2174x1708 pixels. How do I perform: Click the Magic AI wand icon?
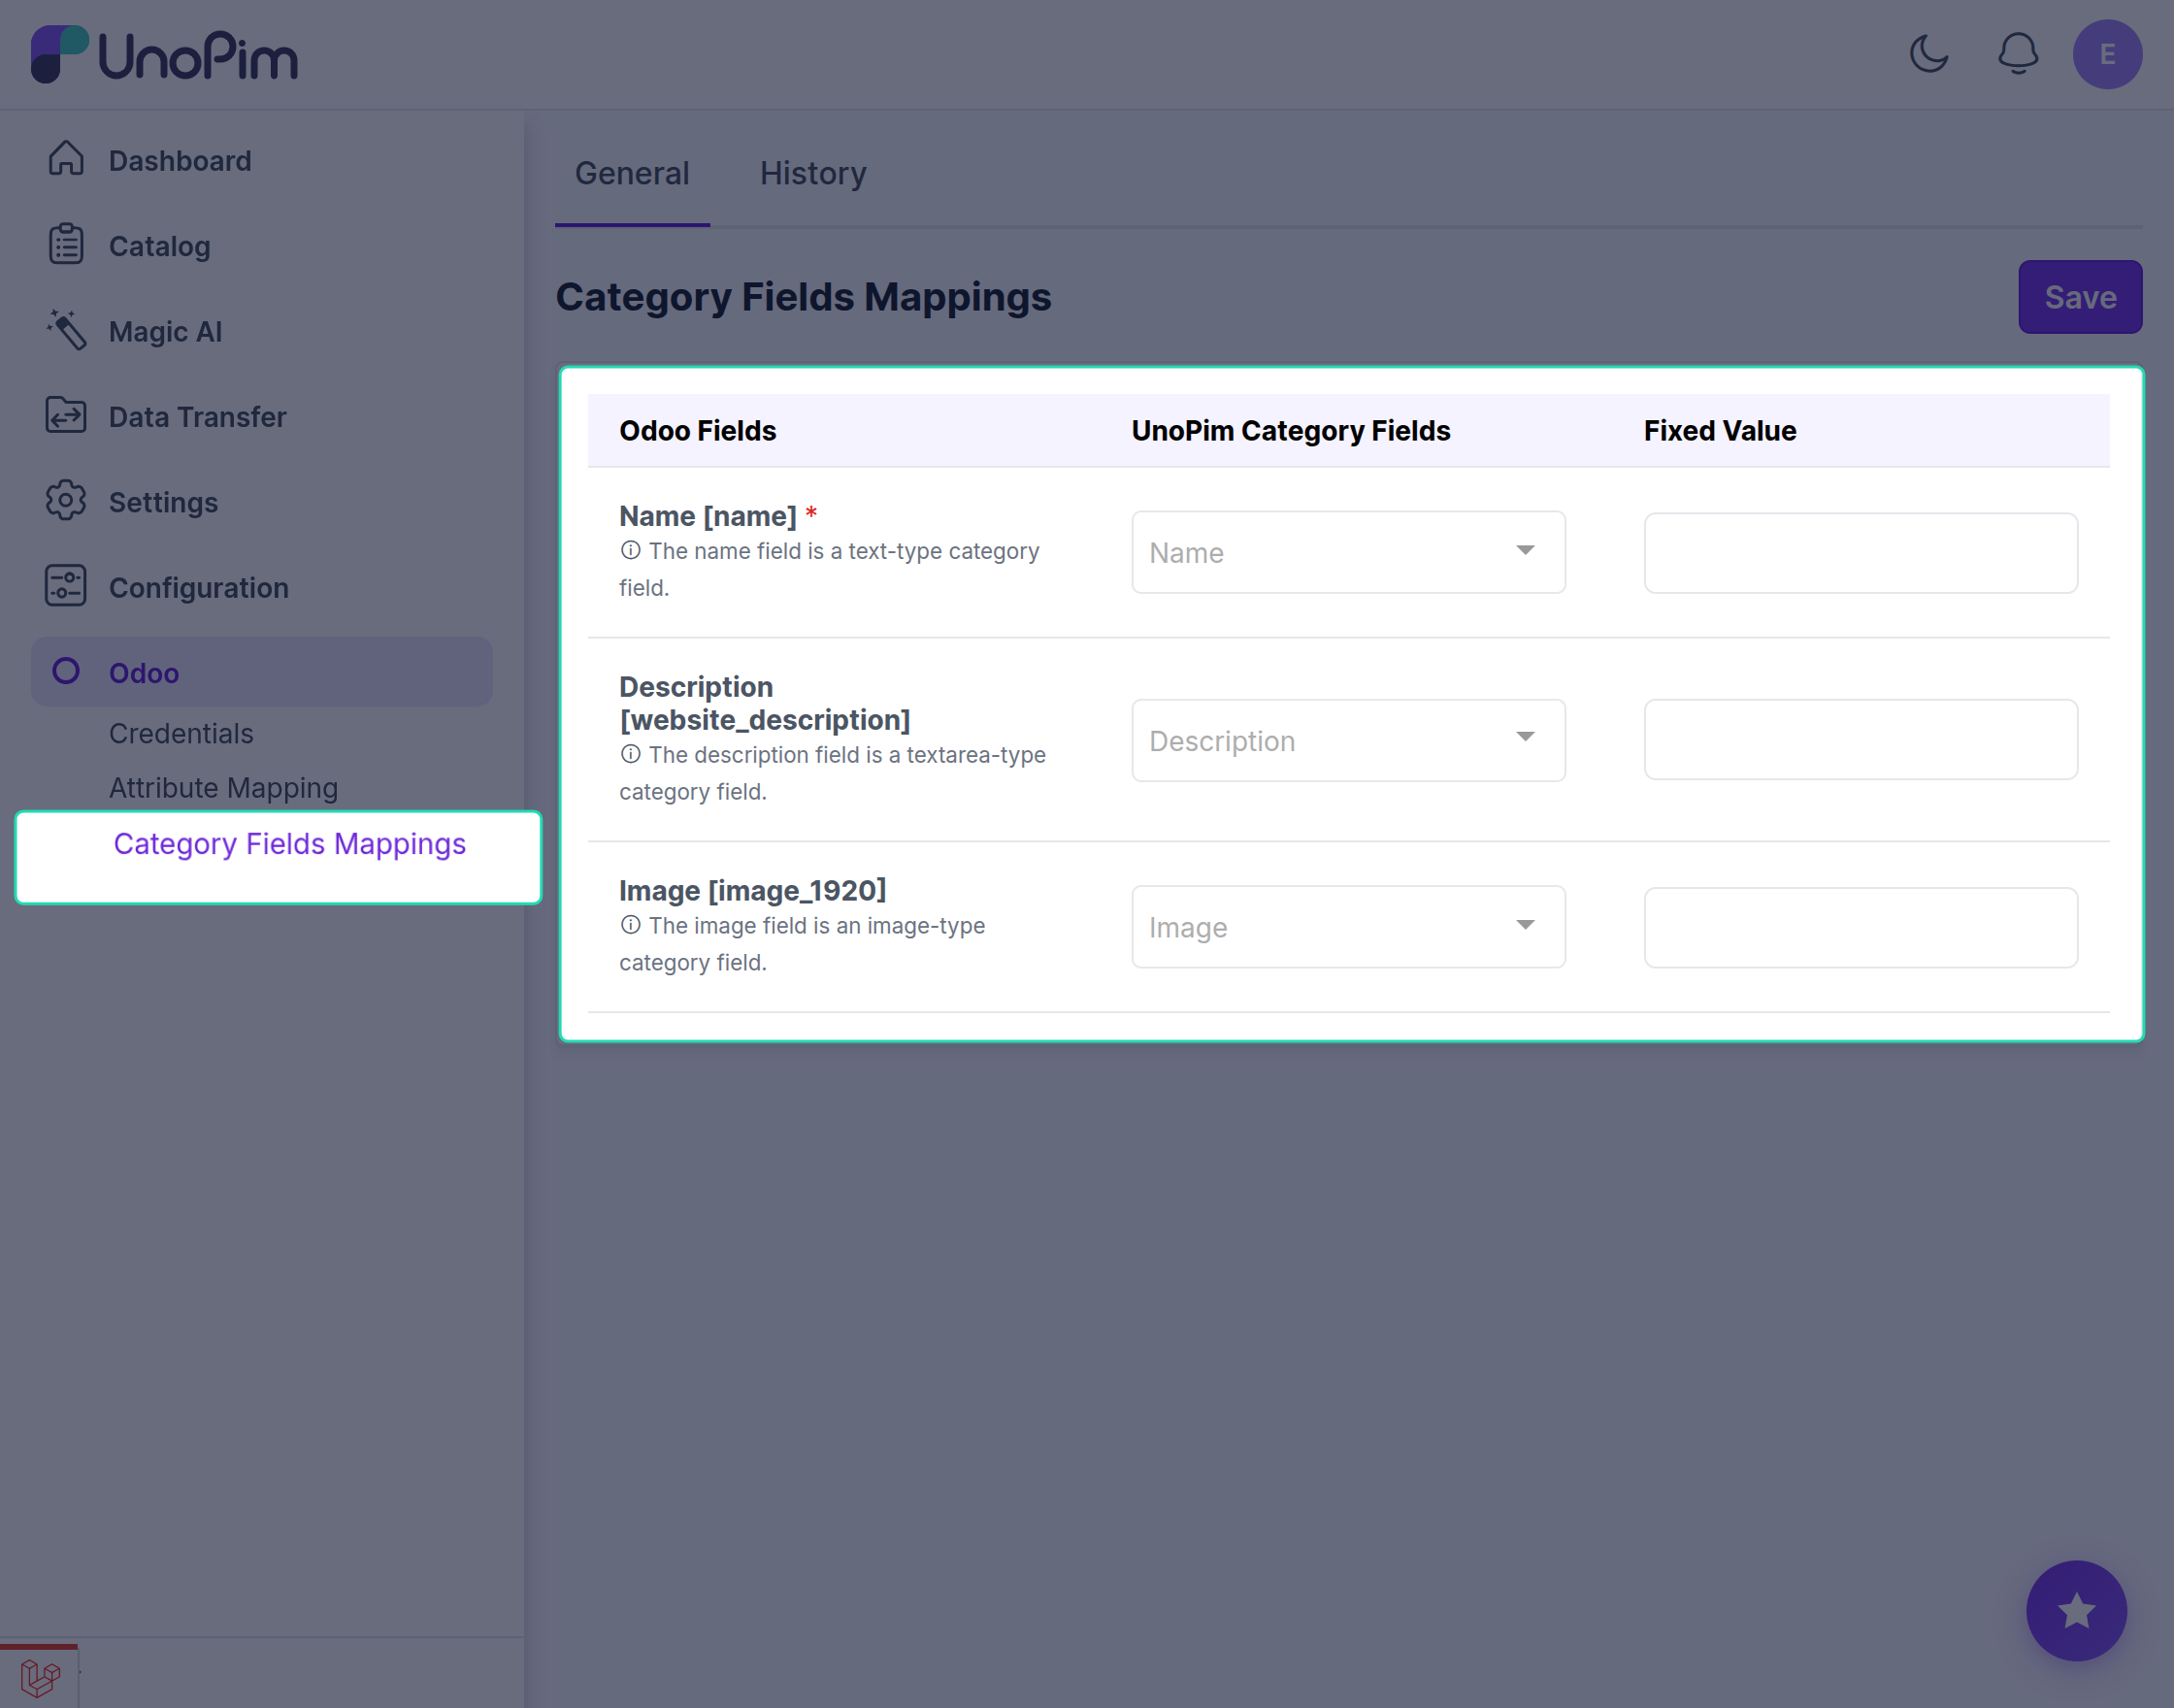[x=66, y=330]
